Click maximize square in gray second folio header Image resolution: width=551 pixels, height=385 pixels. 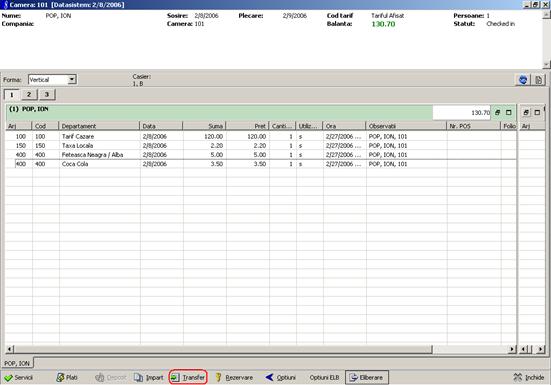[x=537, y=112]
